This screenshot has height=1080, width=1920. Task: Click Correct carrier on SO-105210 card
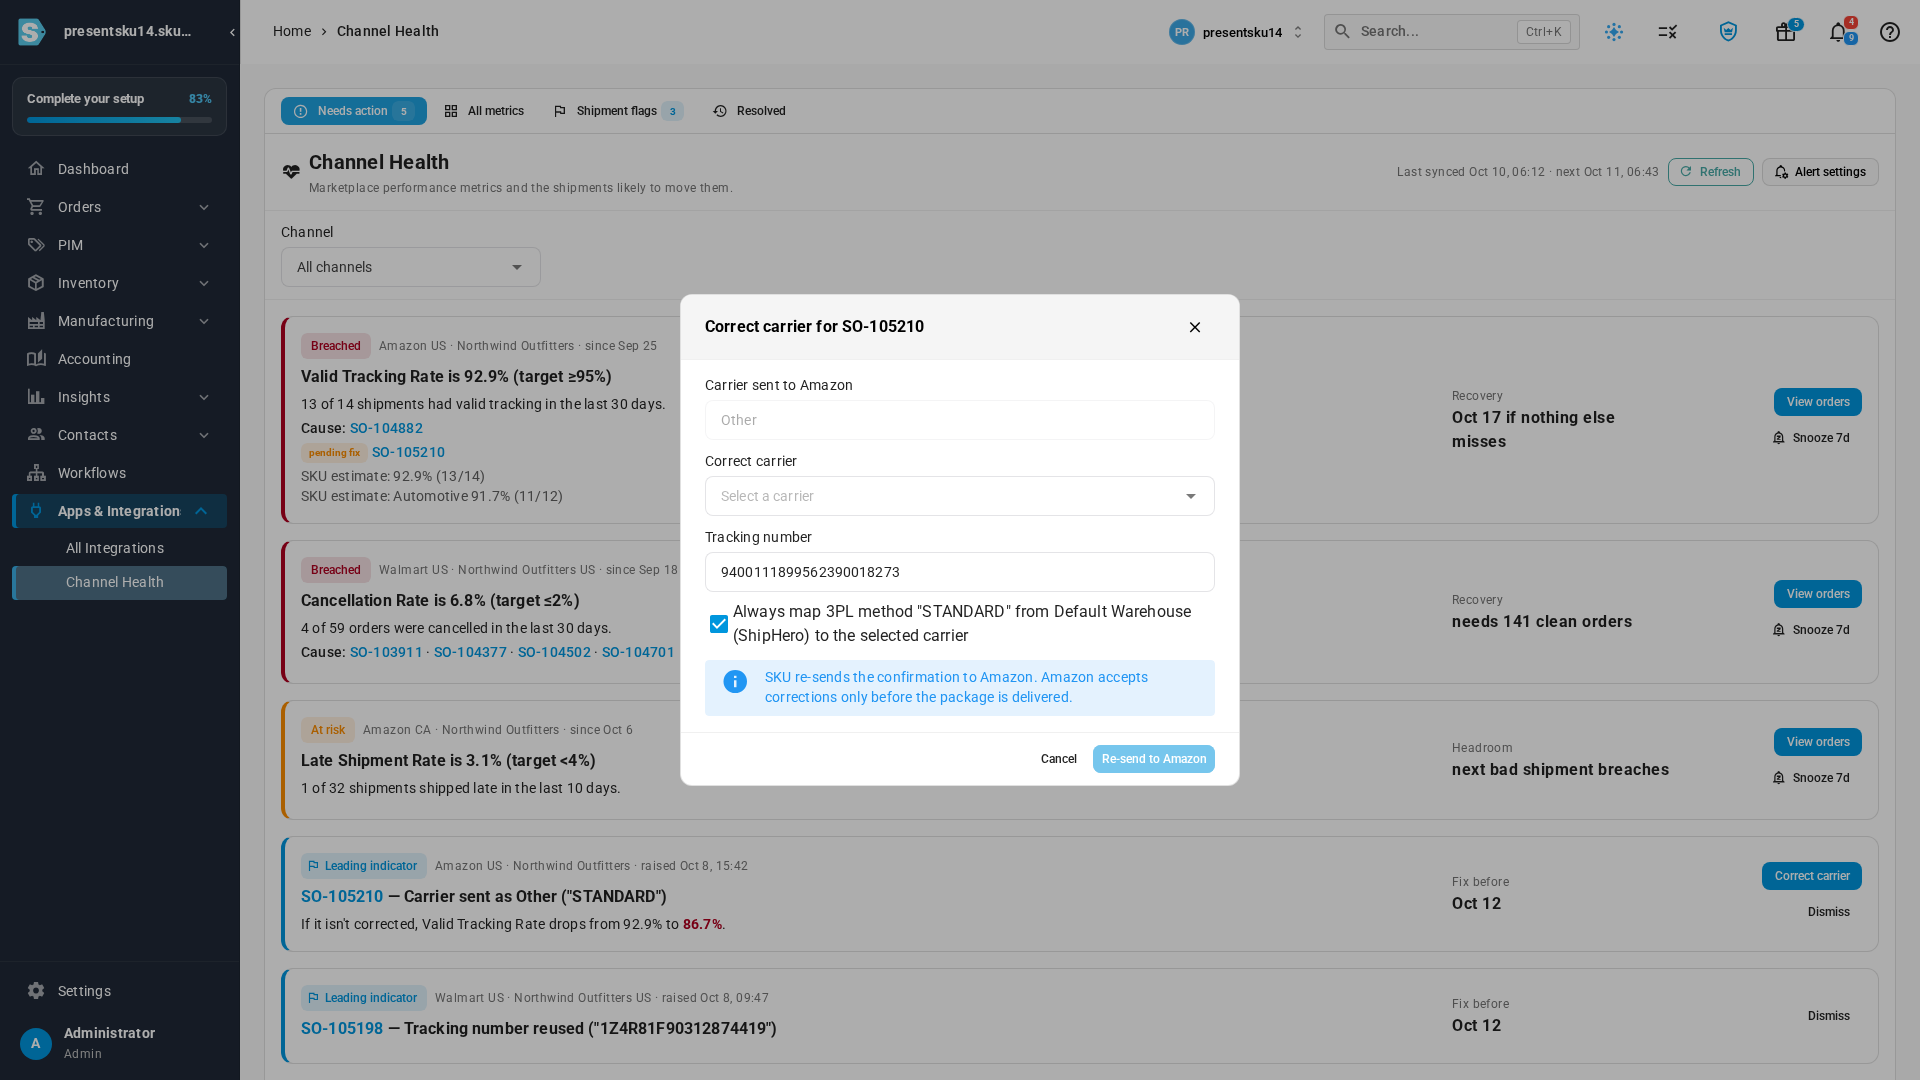[x=1812, y=876]
